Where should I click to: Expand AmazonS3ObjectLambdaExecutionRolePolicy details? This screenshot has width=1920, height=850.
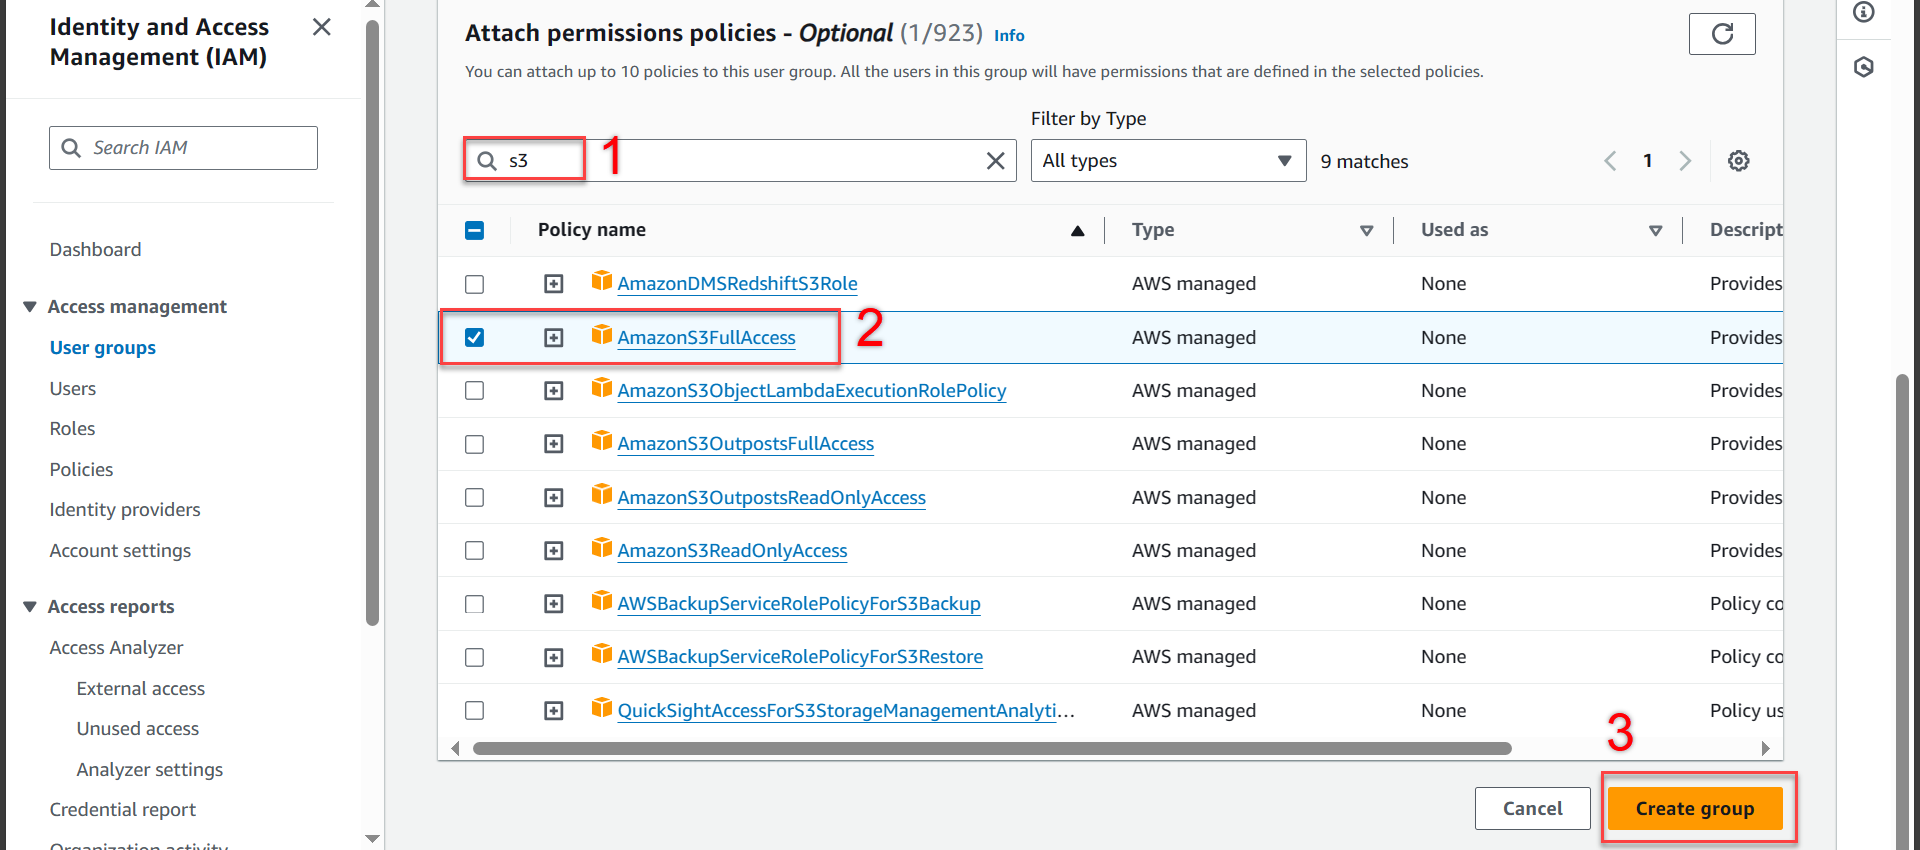click(553, 391)
